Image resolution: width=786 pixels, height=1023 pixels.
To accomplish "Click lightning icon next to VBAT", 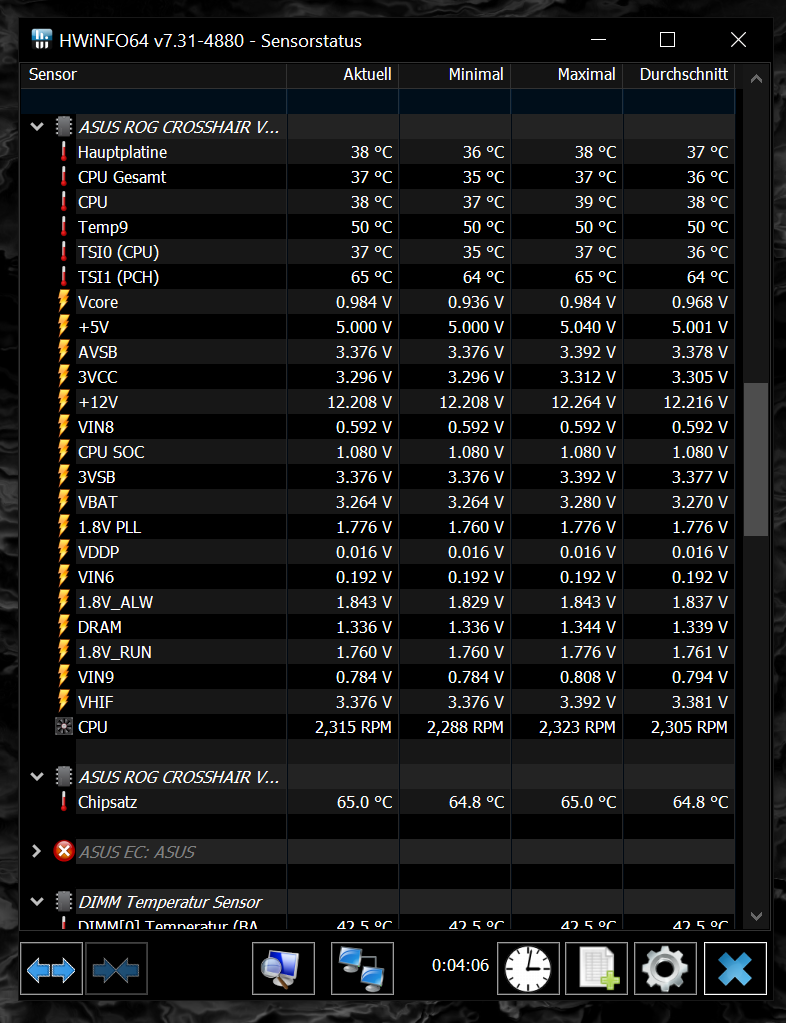I will click(x=63, y=501).
